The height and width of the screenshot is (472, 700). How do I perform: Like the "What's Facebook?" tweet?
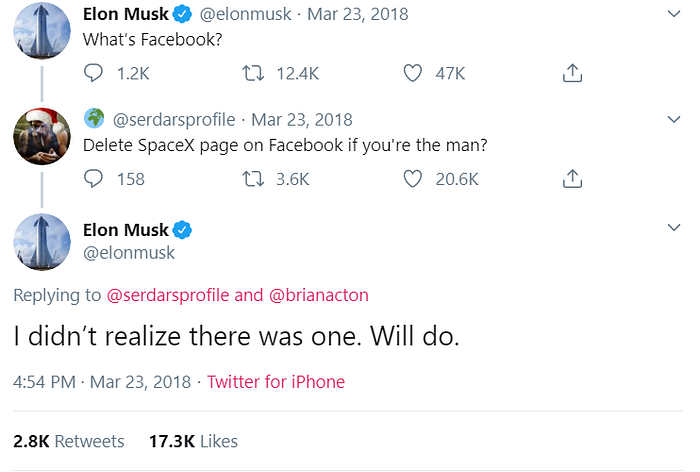click(x=413, y=73)
